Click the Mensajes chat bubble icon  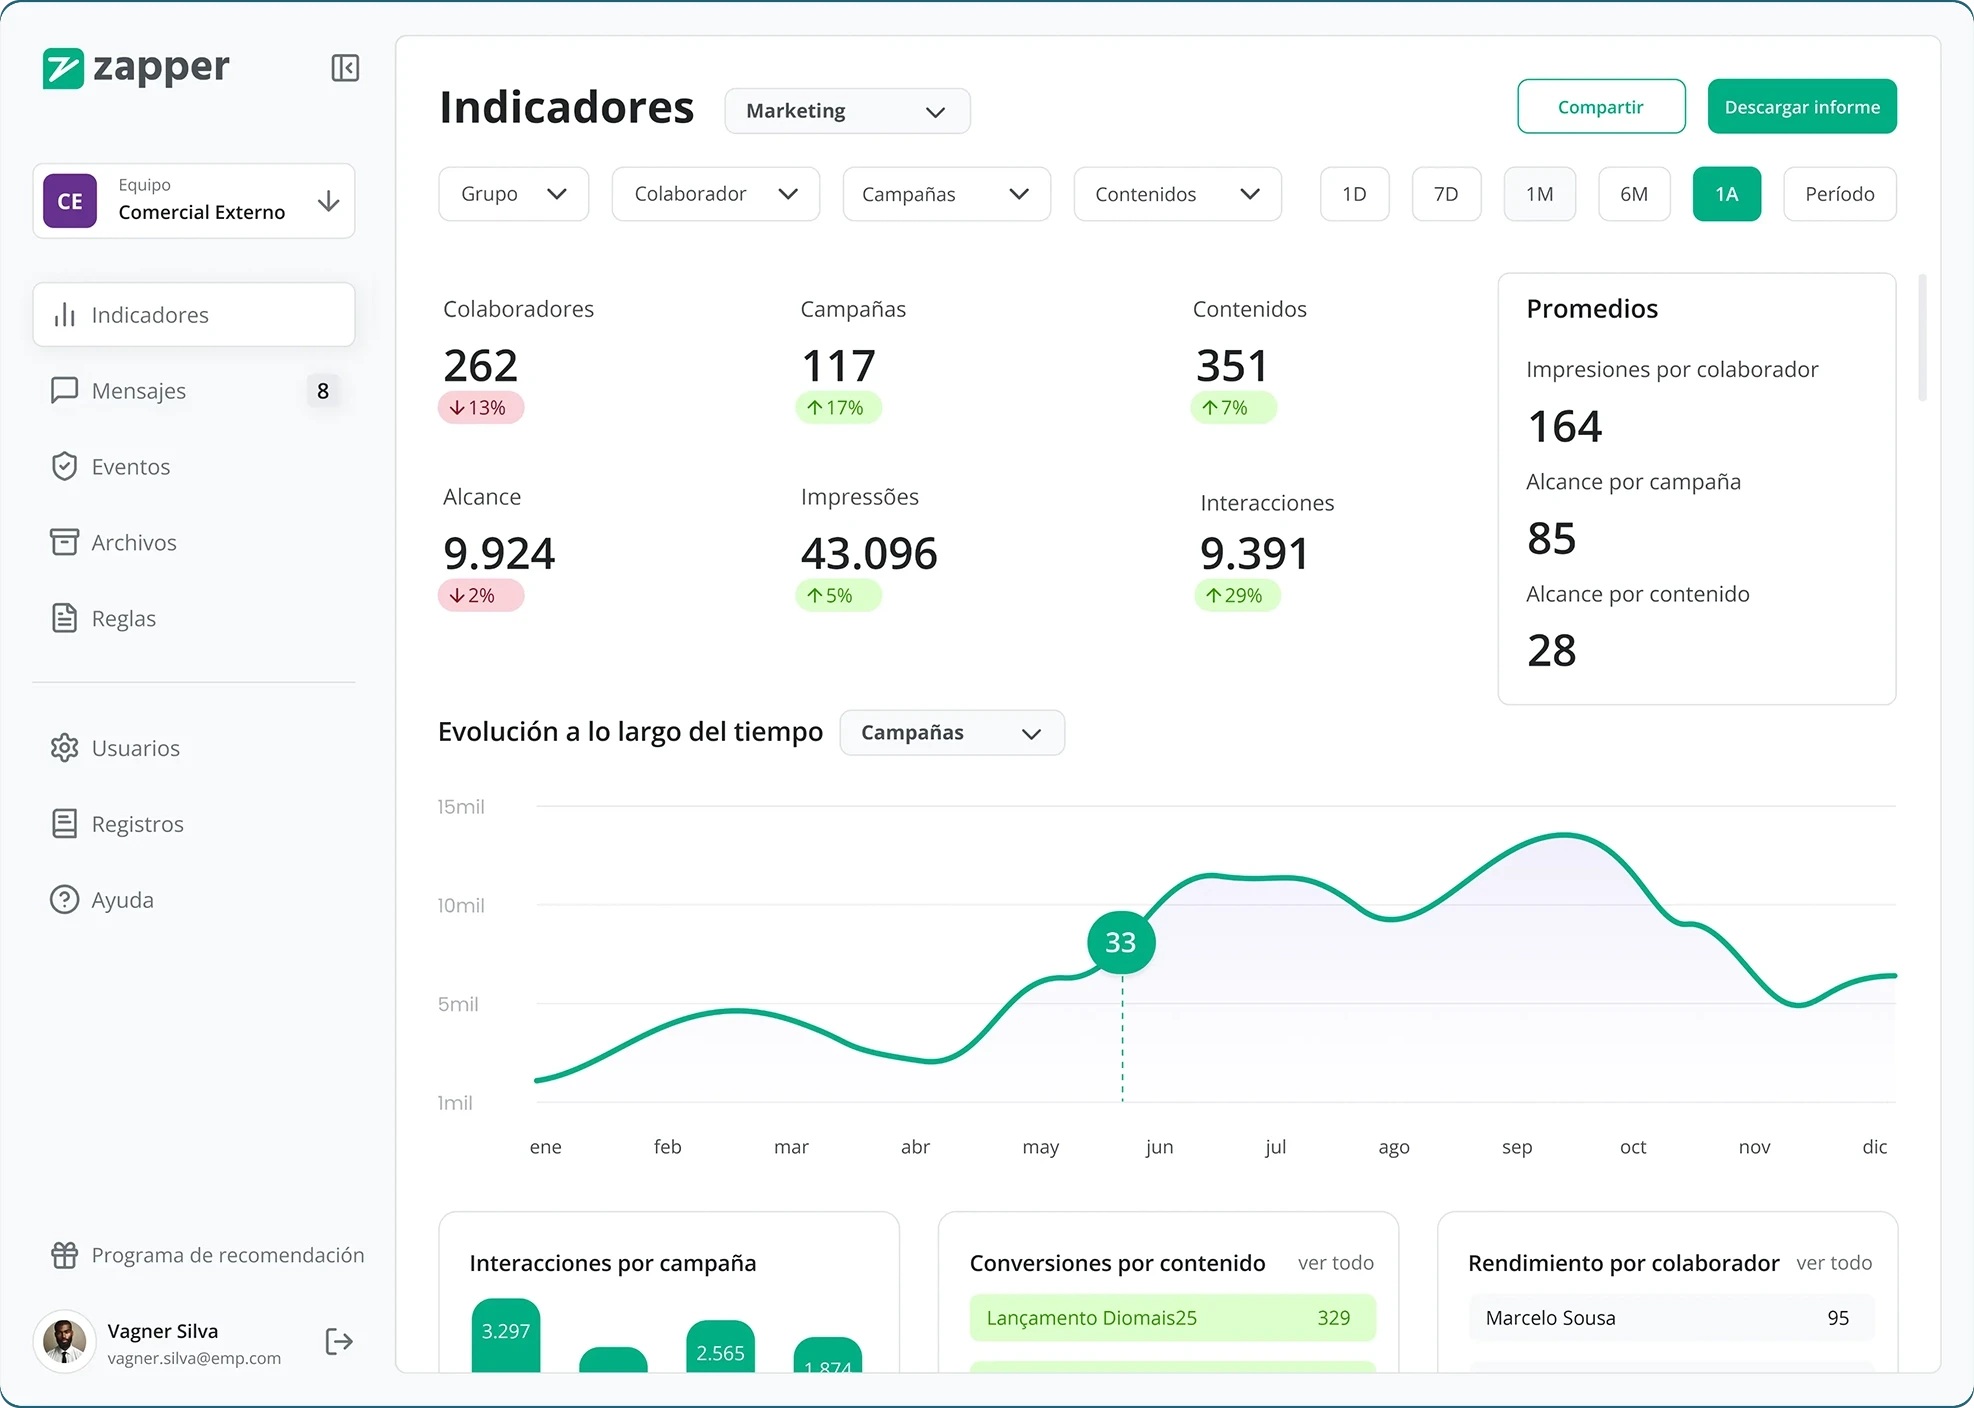click(x=65, y=390)
